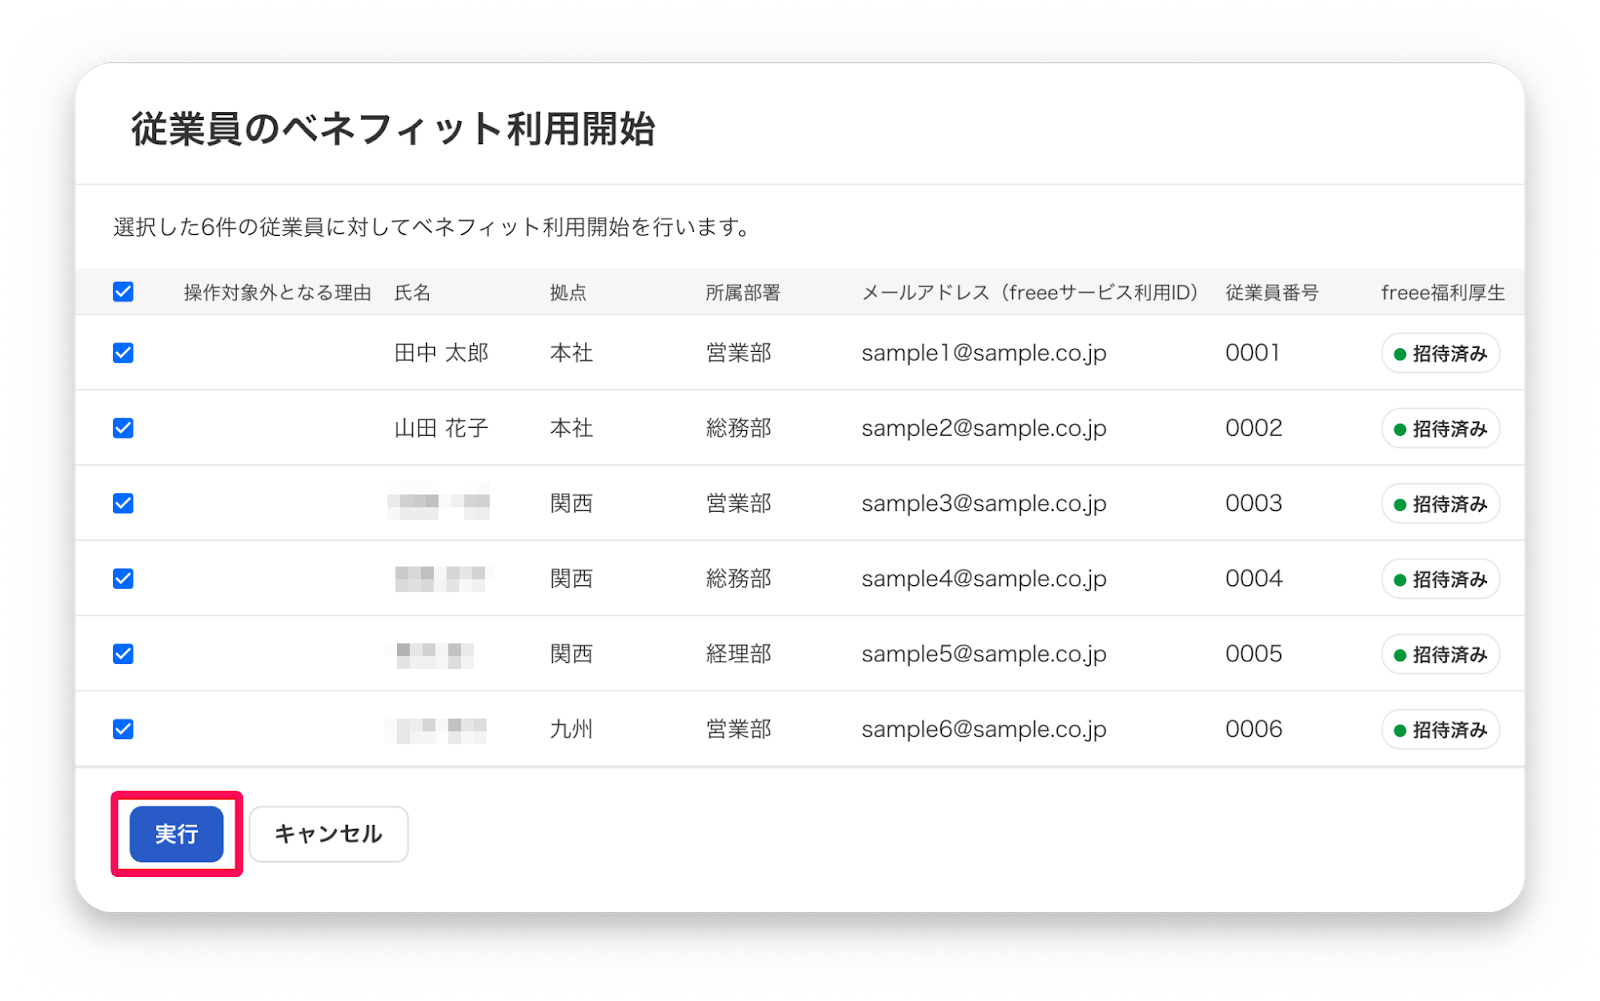Click the 操作対象外となる理由 column header

[x=277, y=293]
